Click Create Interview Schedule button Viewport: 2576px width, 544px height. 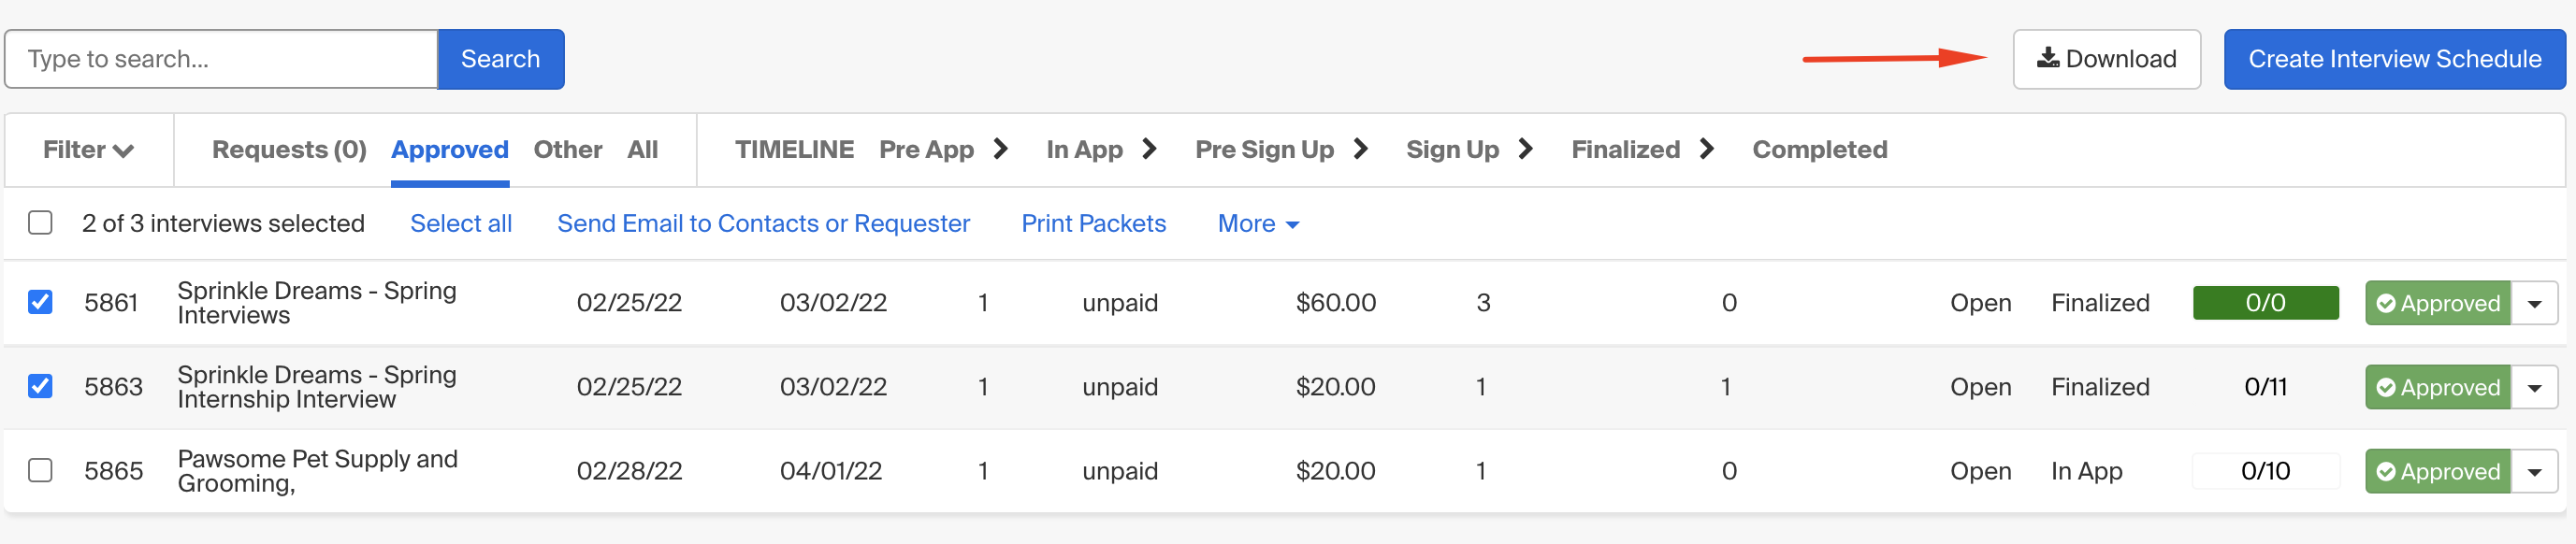[x=2394, y=59]
